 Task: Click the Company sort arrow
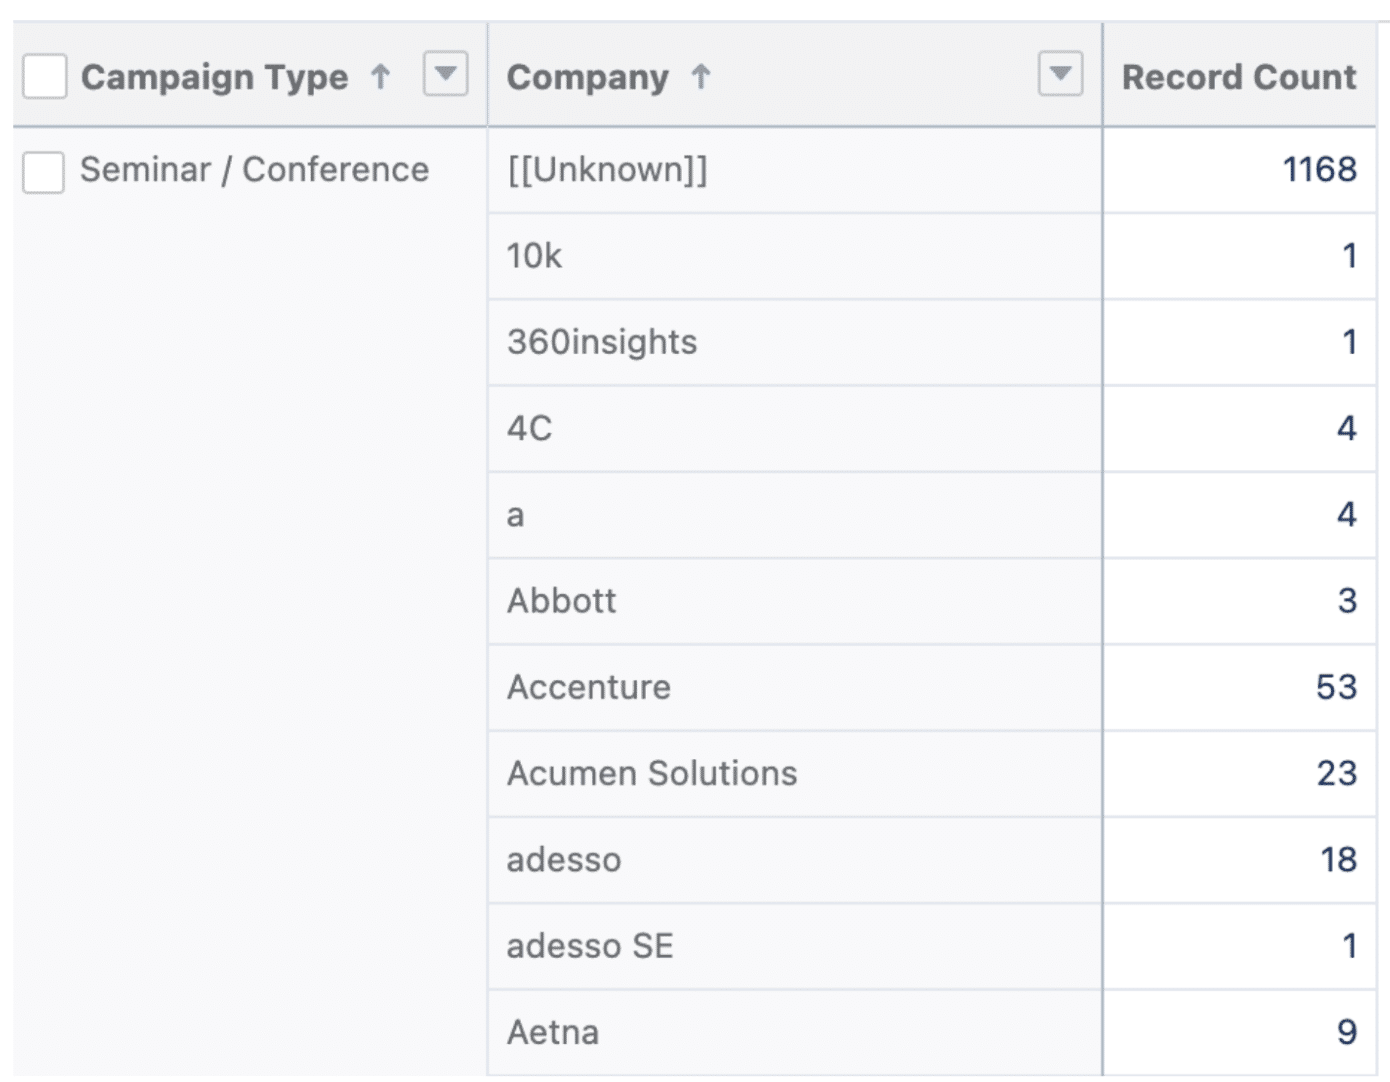(703, 76)
